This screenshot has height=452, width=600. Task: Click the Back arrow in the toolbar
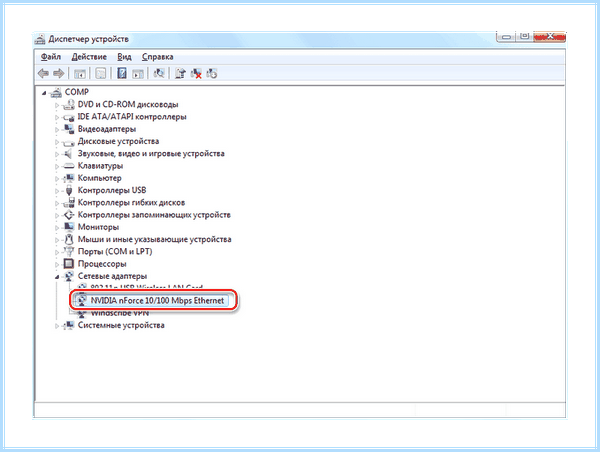click(x=43, y=73)
